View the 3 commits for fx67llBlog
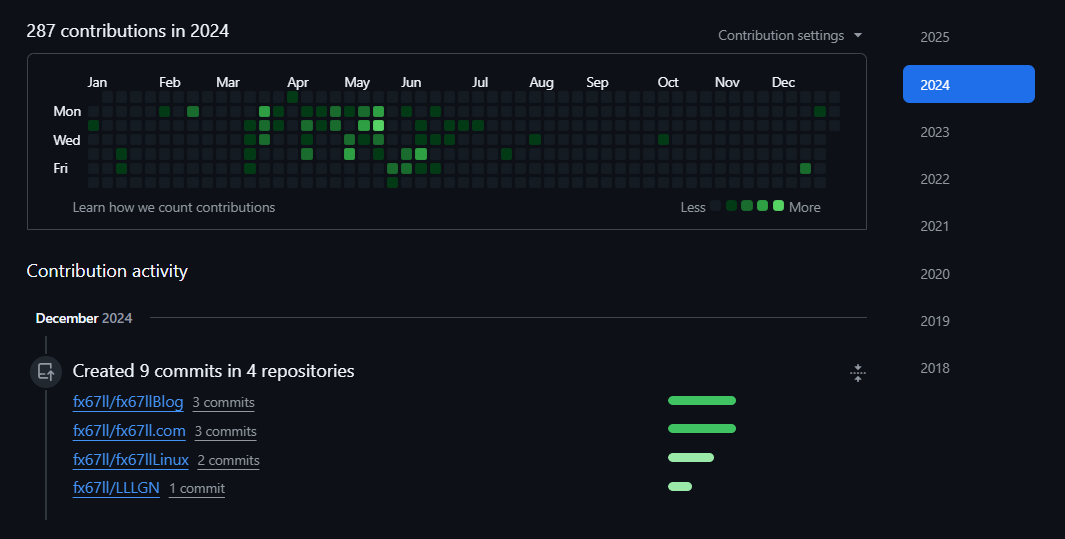 (223, 403)
